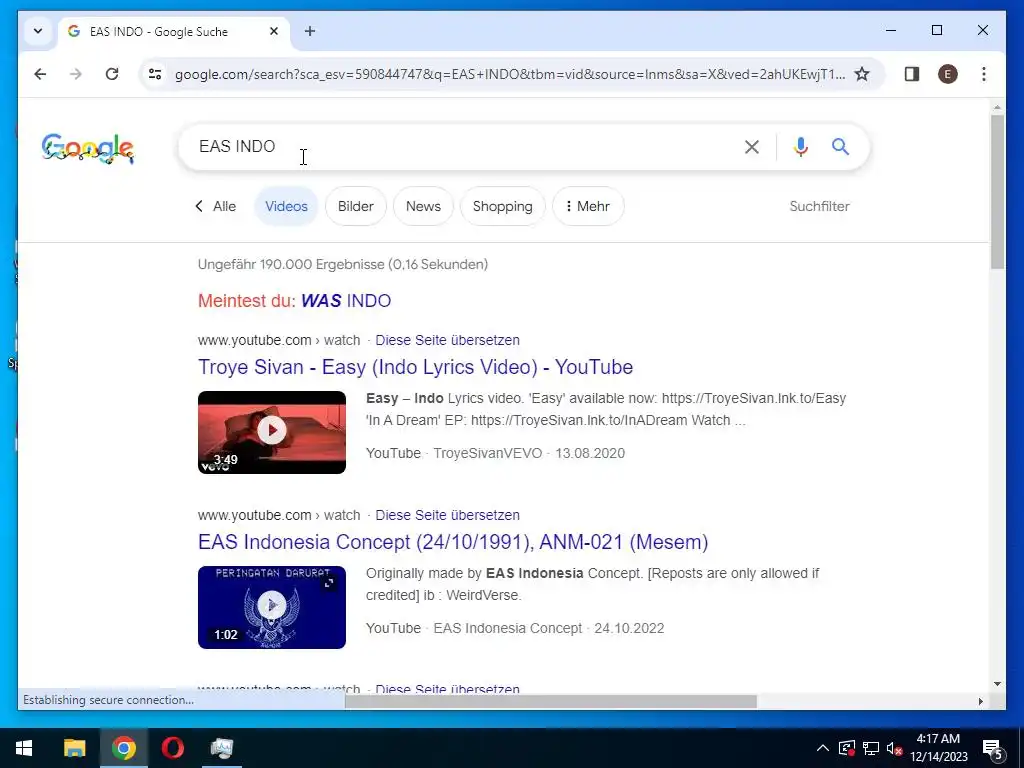The width and height of the screenshot is (1024, 768).
Task: Click the browser forward arrow
Action: (x=76, y=74)
